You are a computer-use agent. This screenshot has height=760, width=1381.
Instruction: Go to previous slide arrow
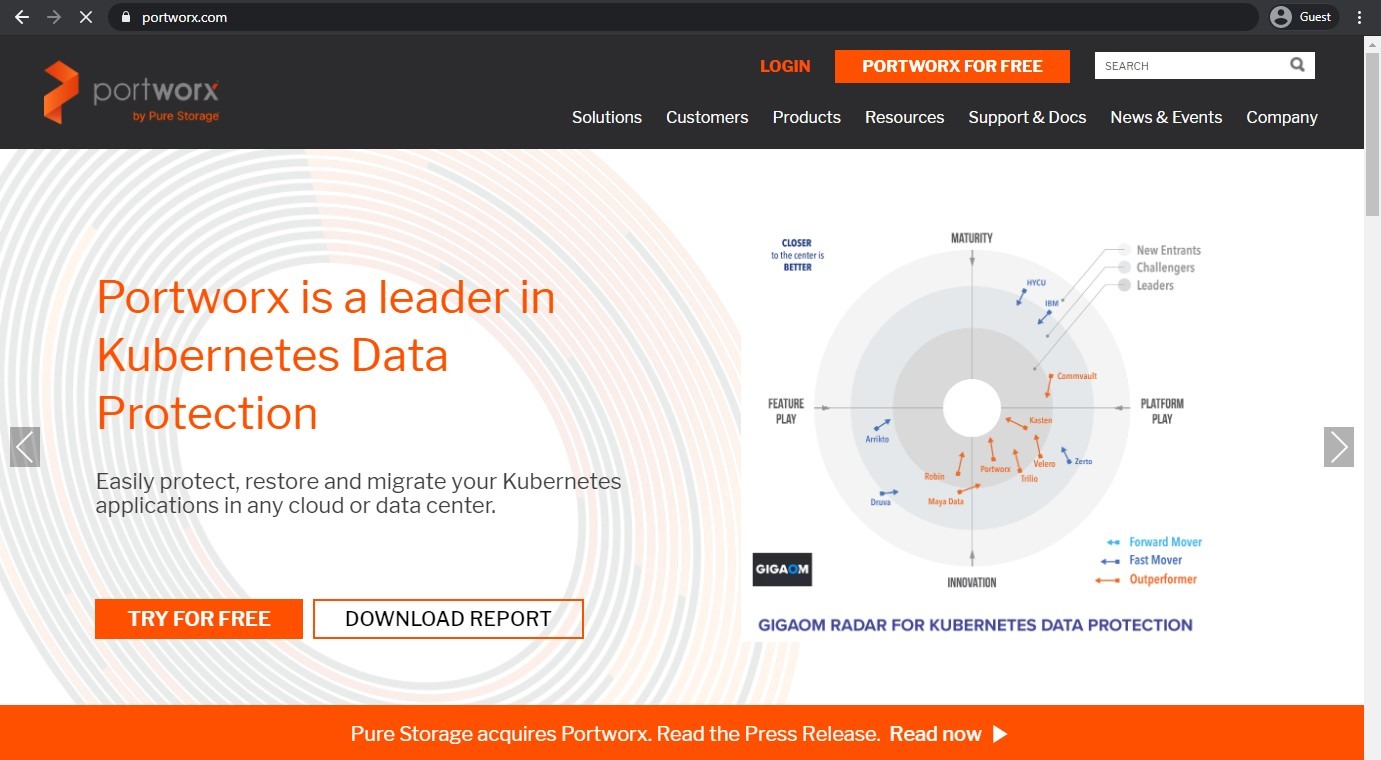coord(25,447)
